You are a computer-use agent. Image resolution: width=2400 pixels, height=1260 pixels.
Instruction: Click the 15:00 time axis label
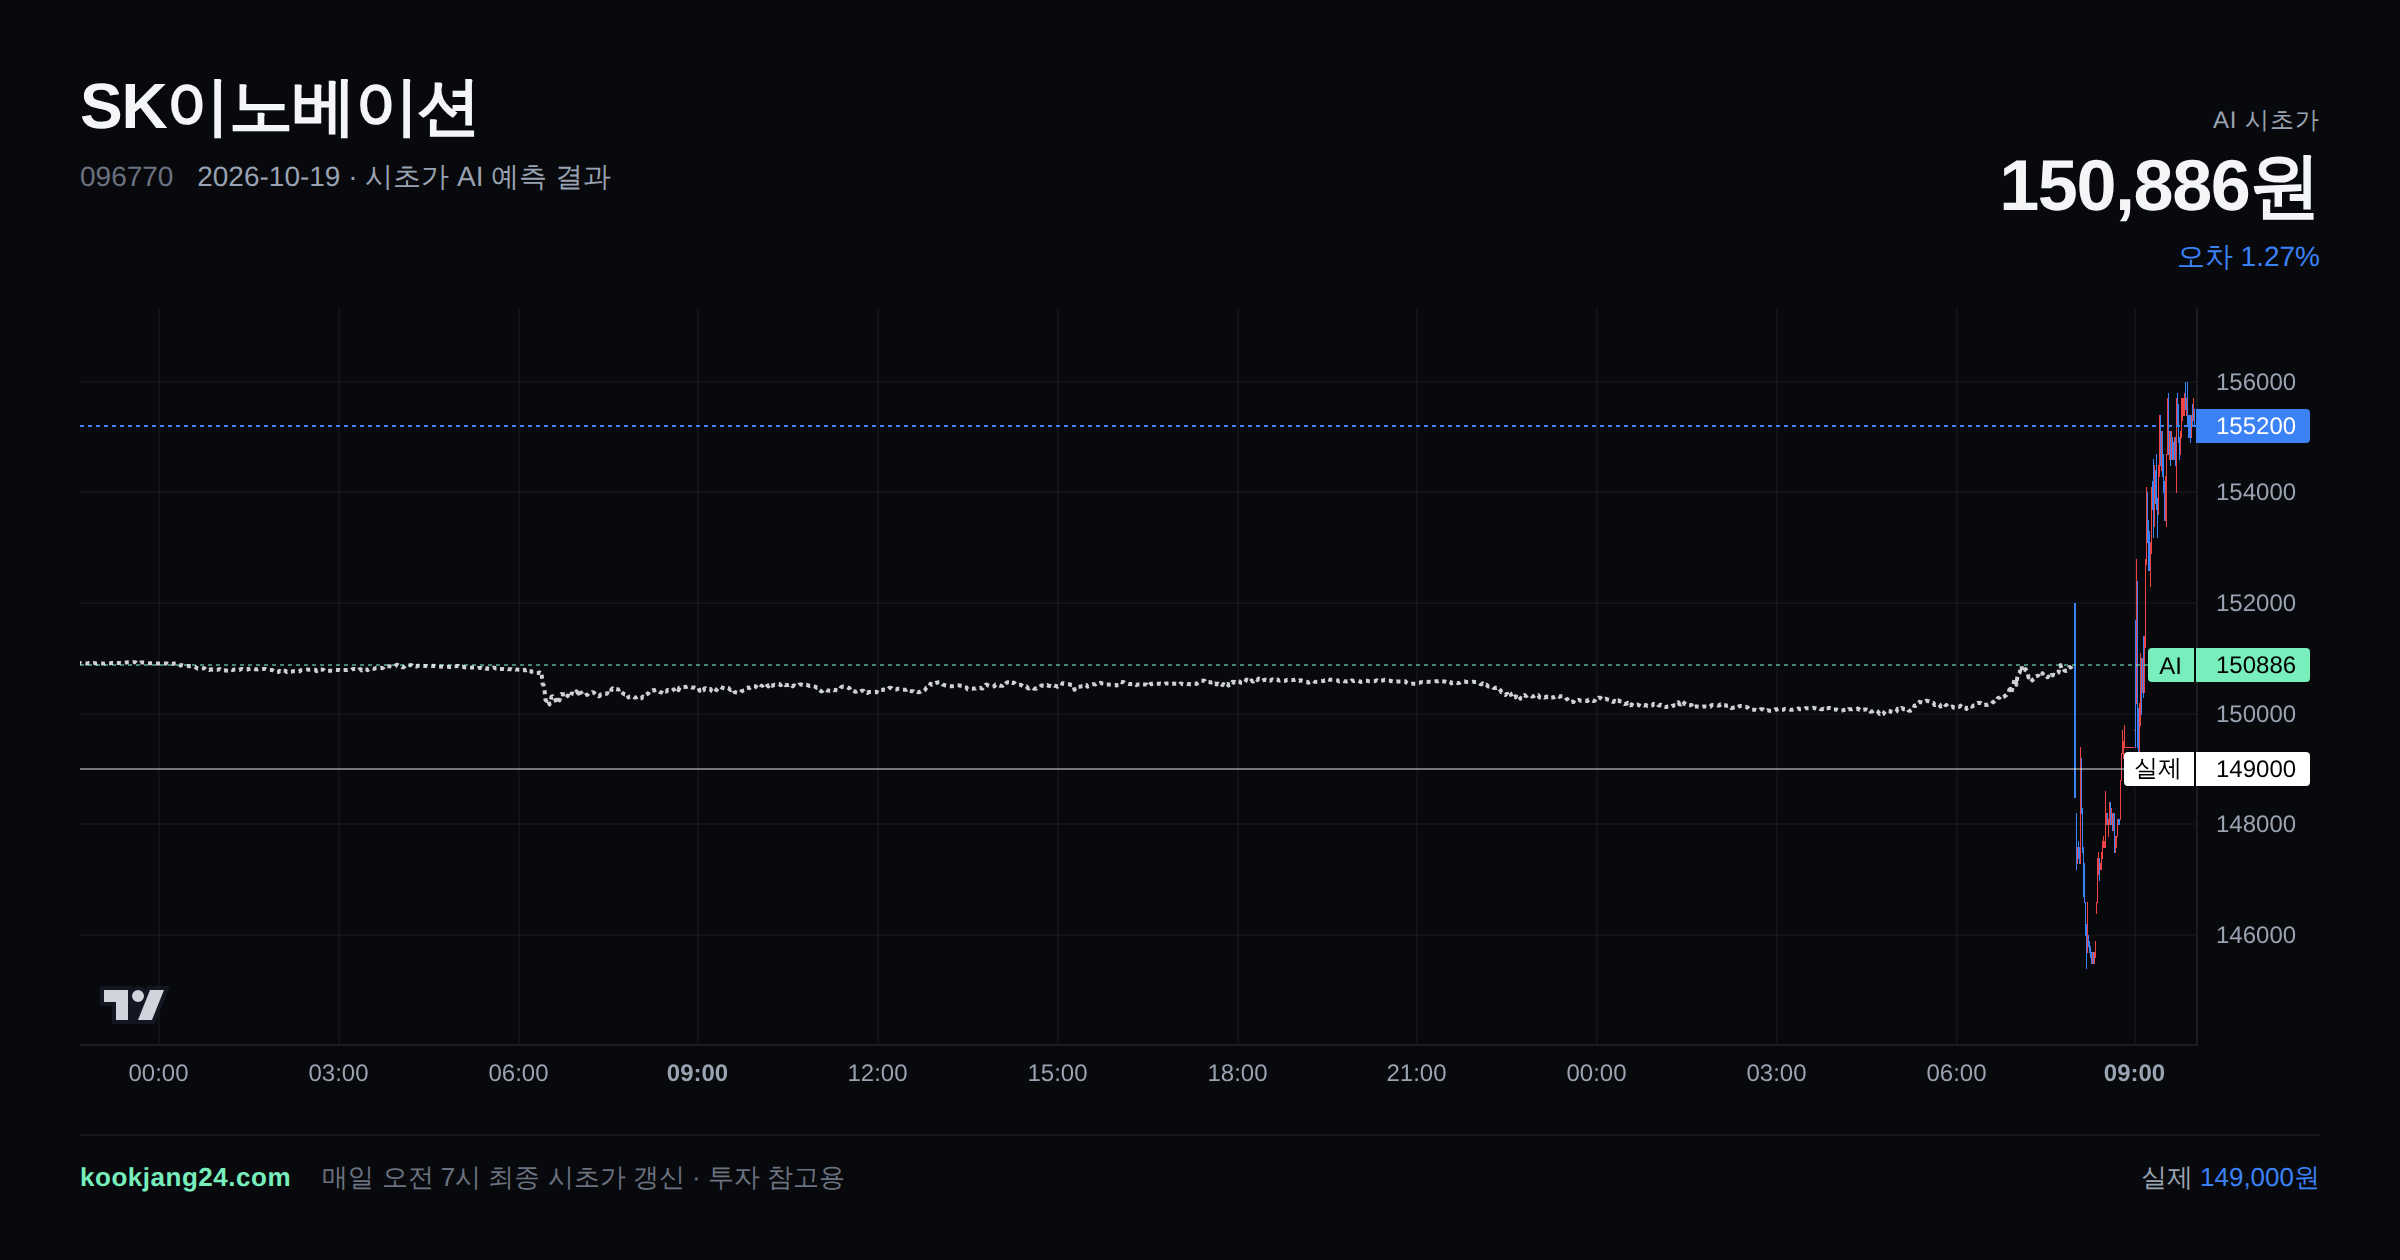1057,1073
